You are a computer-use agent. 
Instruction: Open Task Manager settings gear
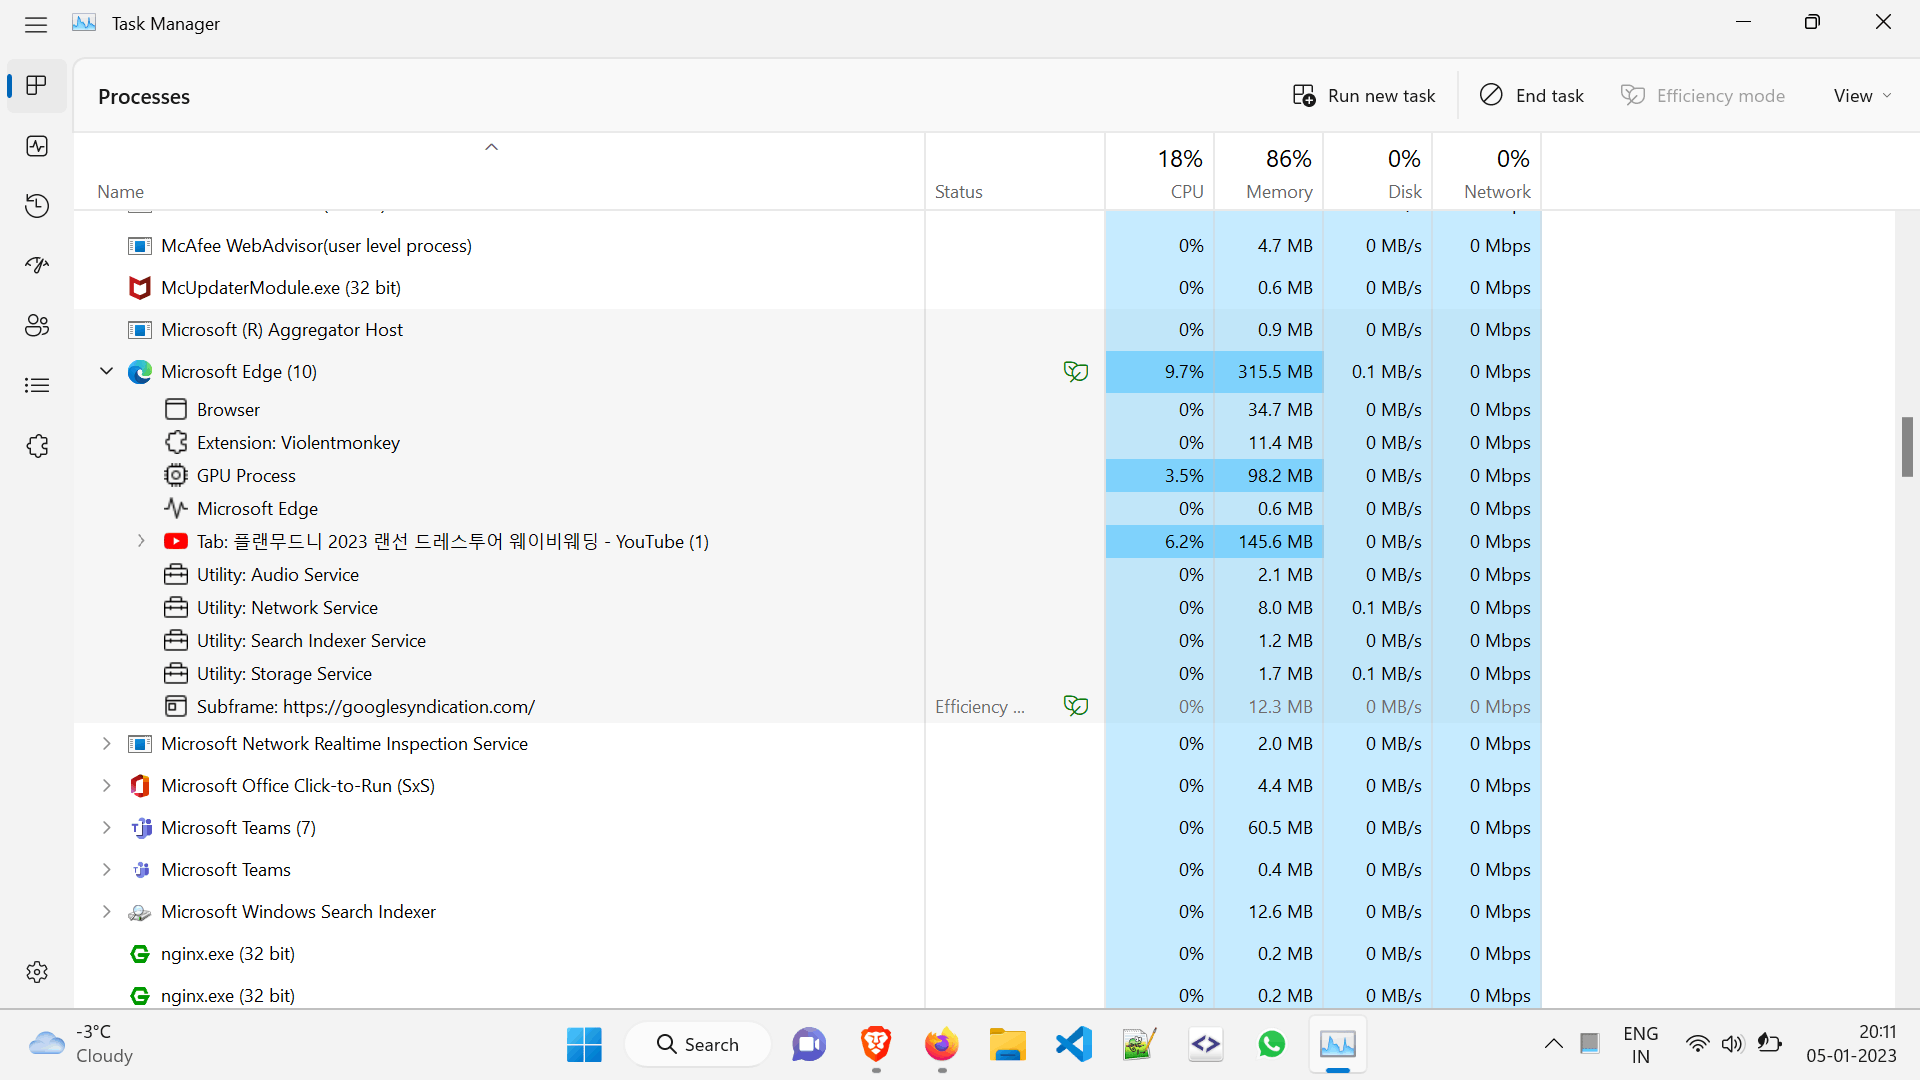[x=37, y=972]
